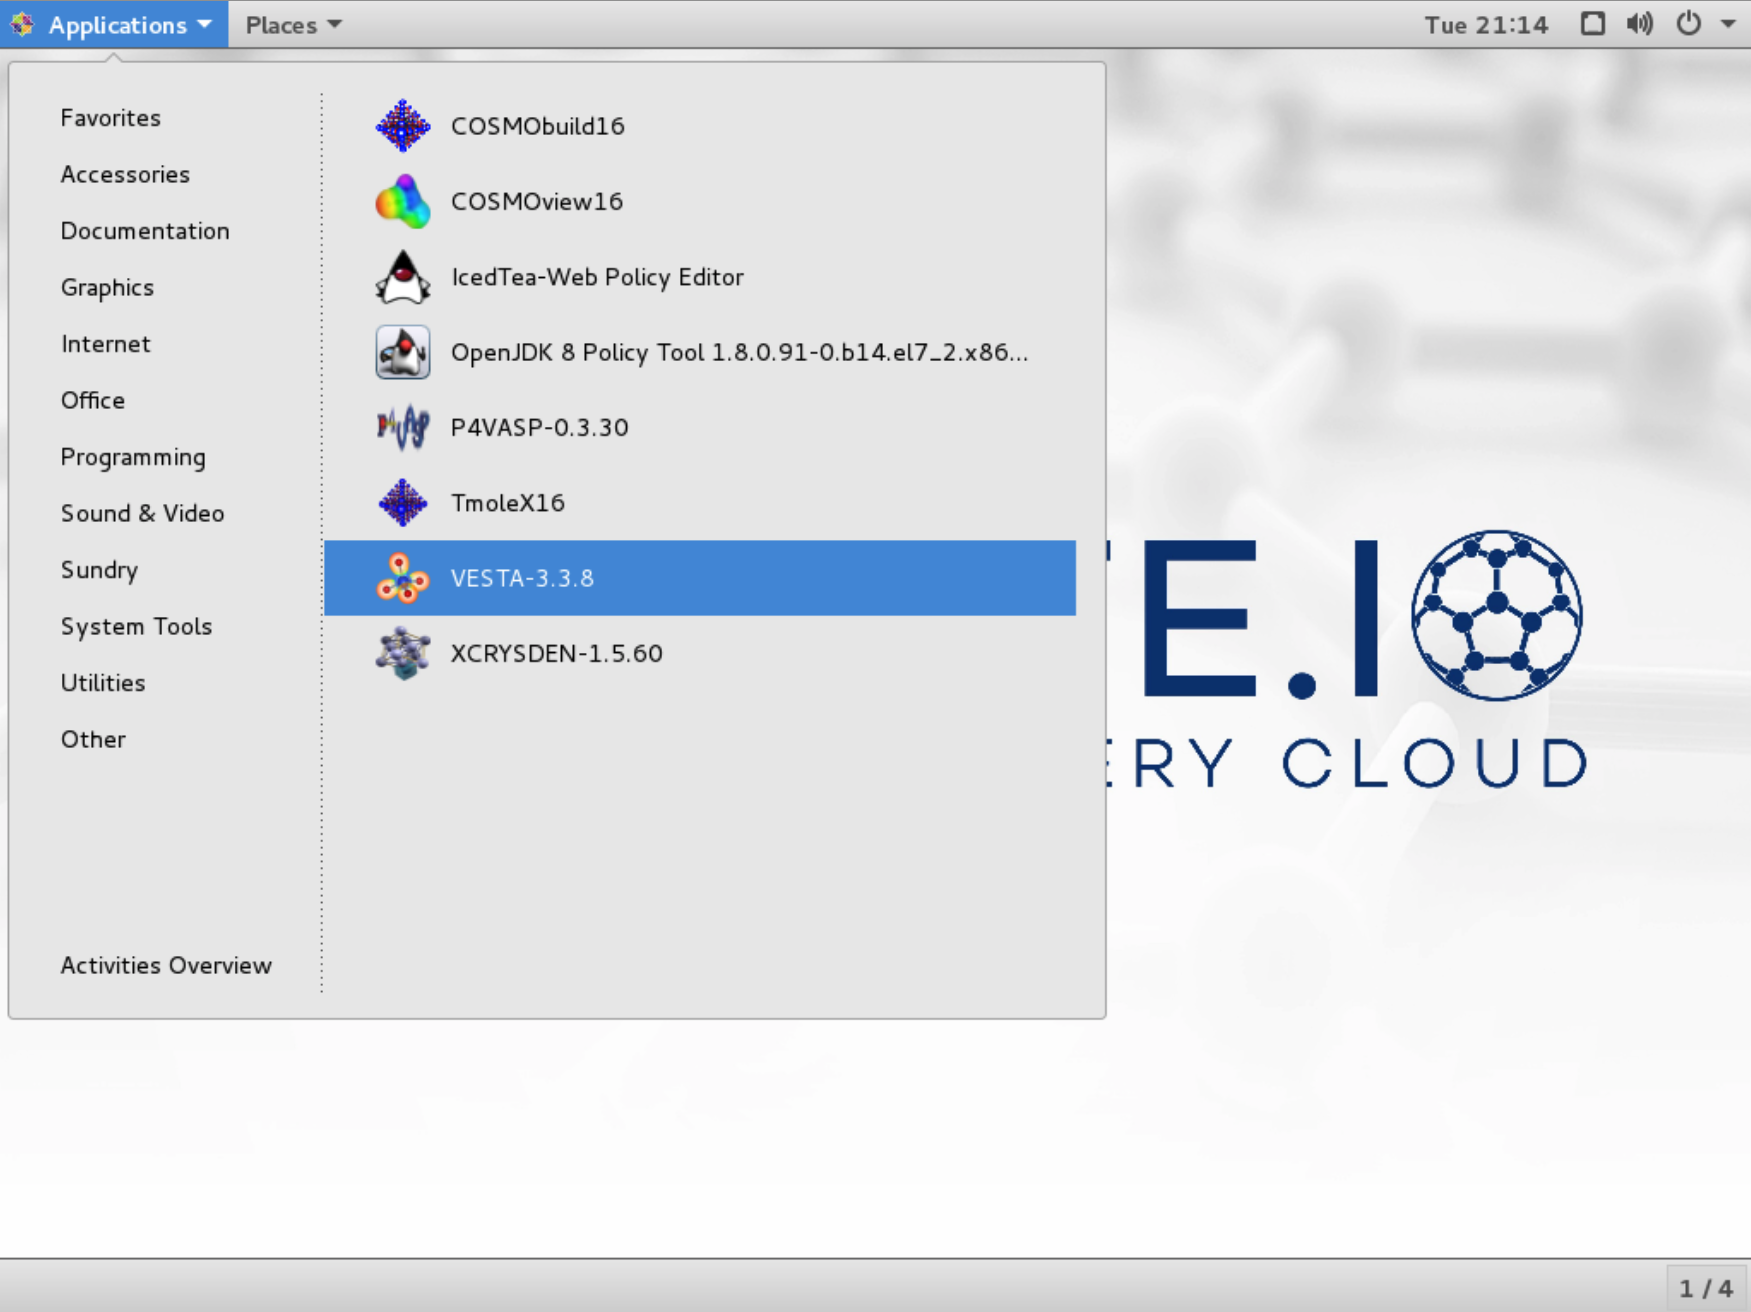The width and height of the screenshot is (1751, 1312).
Task: Collapse the Applications menu dropdown
Action: point(115,25)
